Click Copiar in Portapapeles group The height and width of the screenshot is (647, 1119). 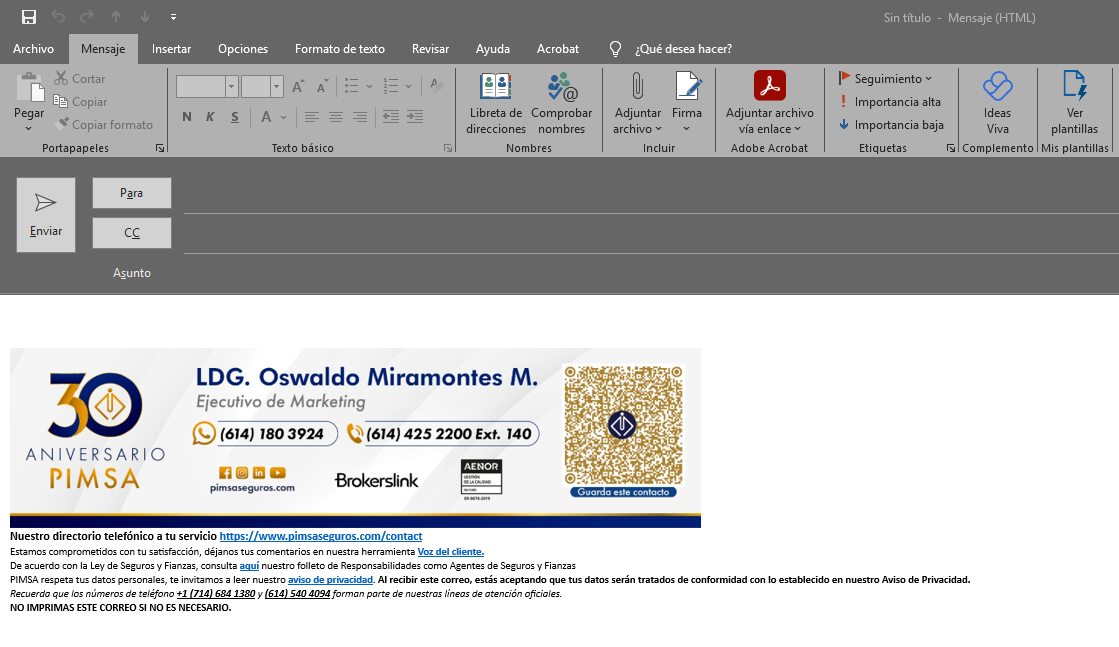click(x=81, y=101)
